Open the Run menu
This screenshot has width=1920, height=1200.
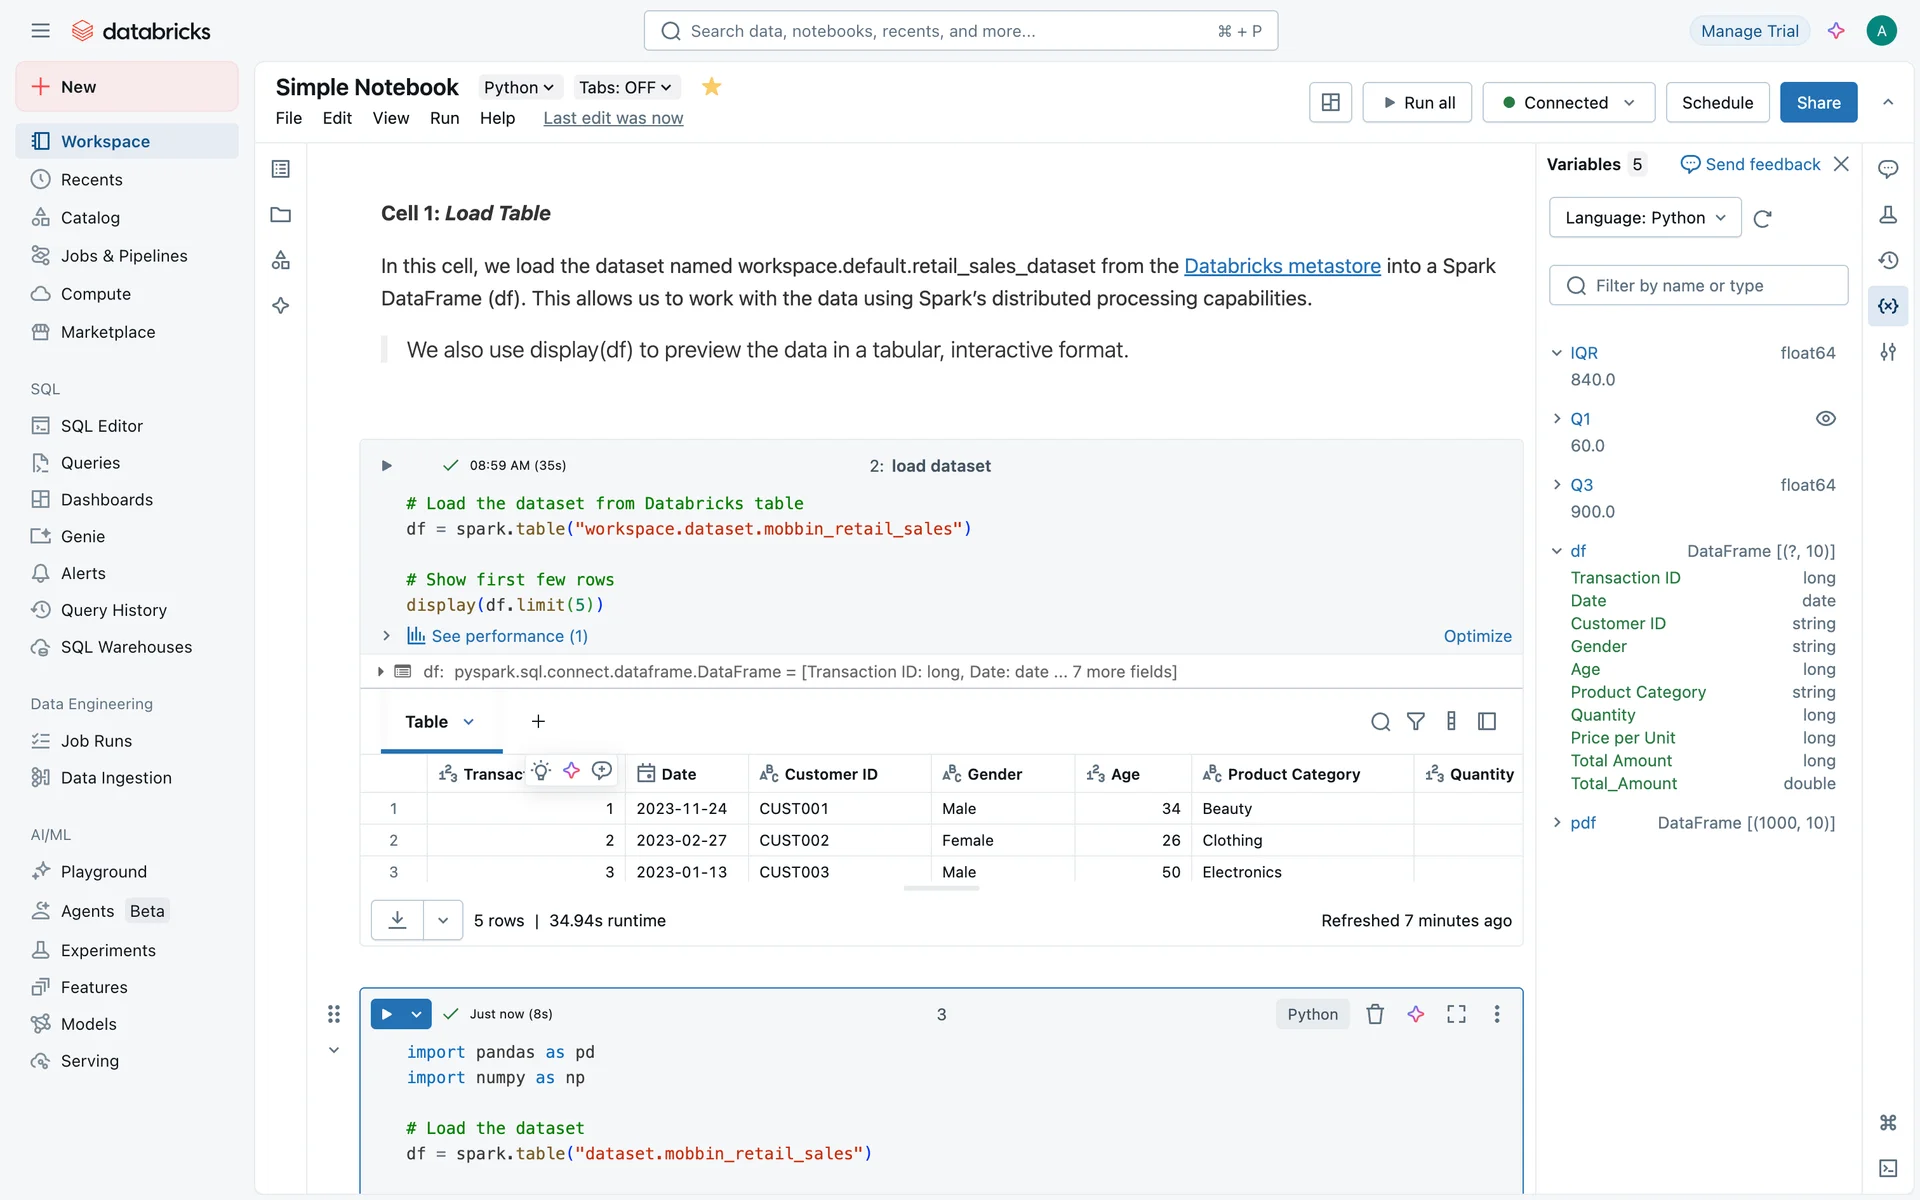click(x=444, y=118)
